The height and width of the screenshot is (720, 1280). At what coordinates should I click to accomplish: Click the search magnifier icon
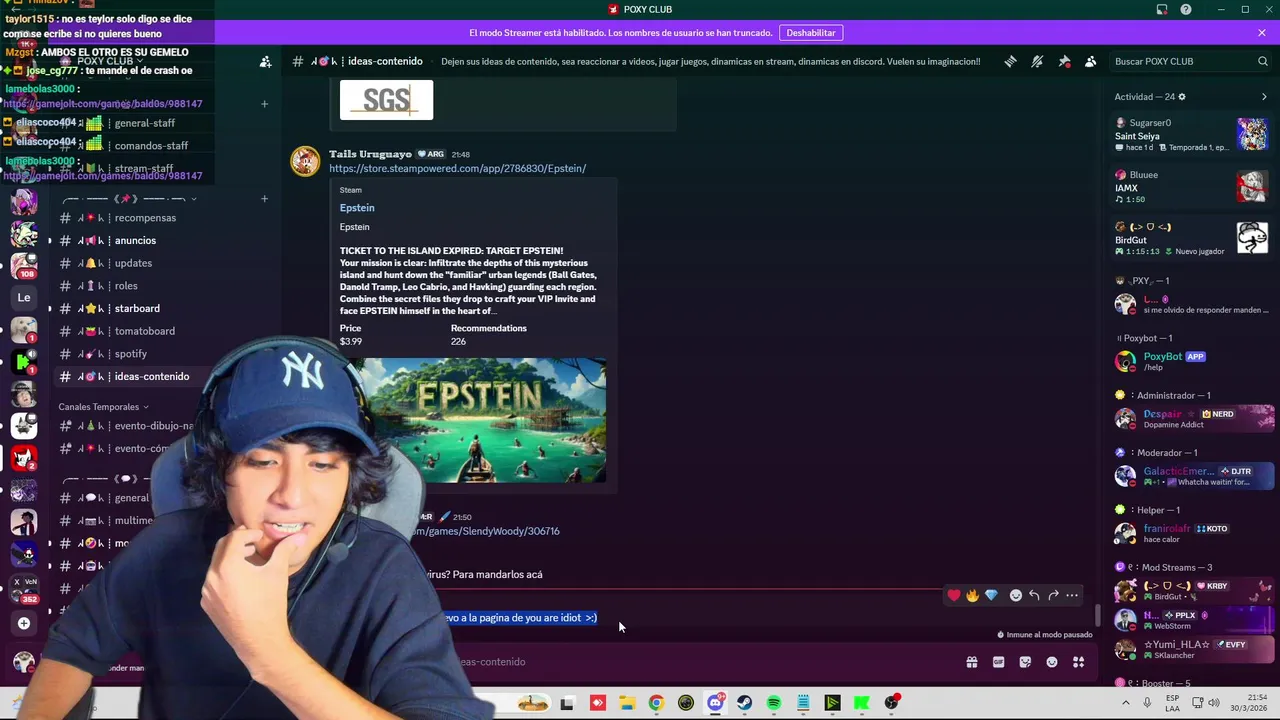(x=1262, y=61)
